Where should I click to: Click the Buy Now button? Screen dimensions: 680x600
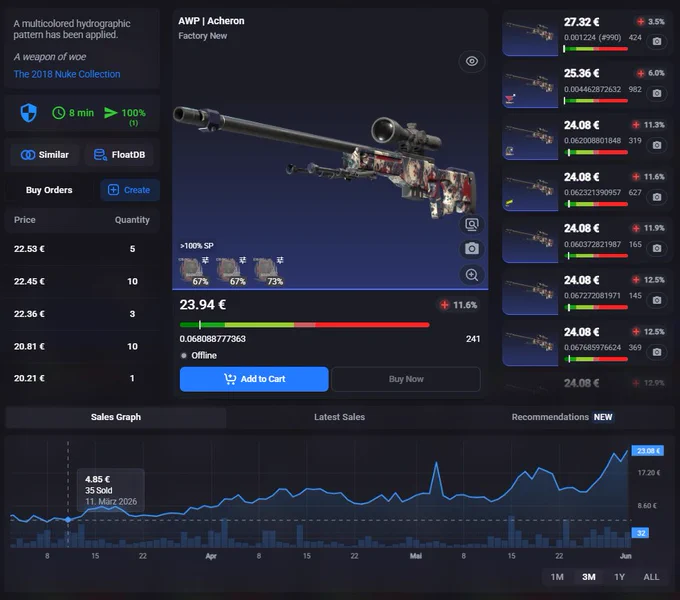pos(406,379)
